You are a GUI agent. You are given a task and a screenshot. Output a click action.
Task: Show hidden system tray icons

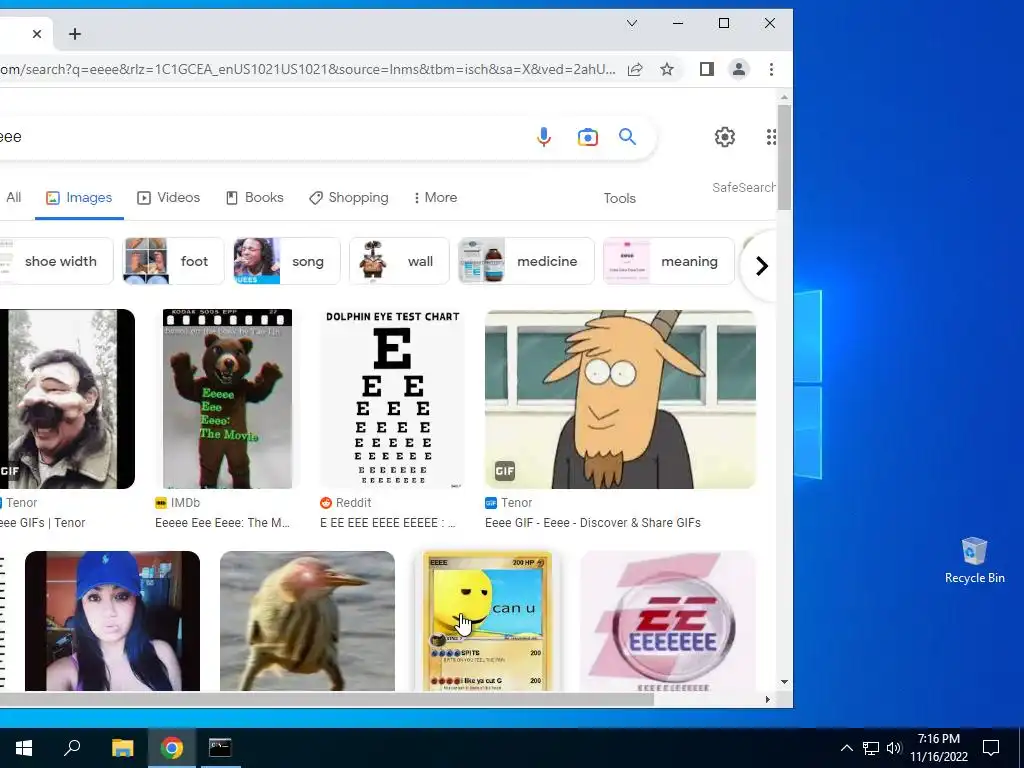pyautogui.click(x=846, y=748)
